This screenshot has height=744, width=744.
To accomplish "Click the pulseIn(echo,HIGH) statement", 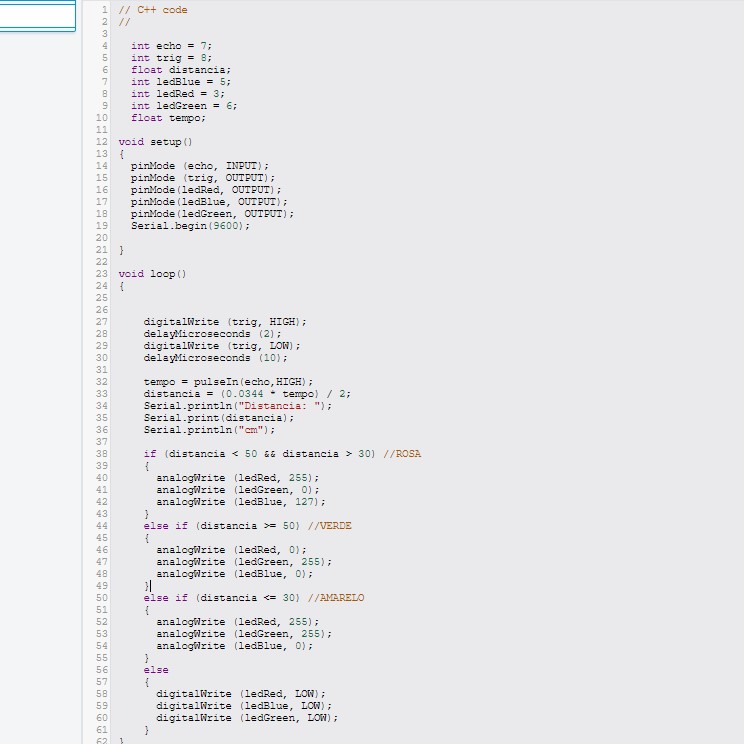I will [228, 382].
